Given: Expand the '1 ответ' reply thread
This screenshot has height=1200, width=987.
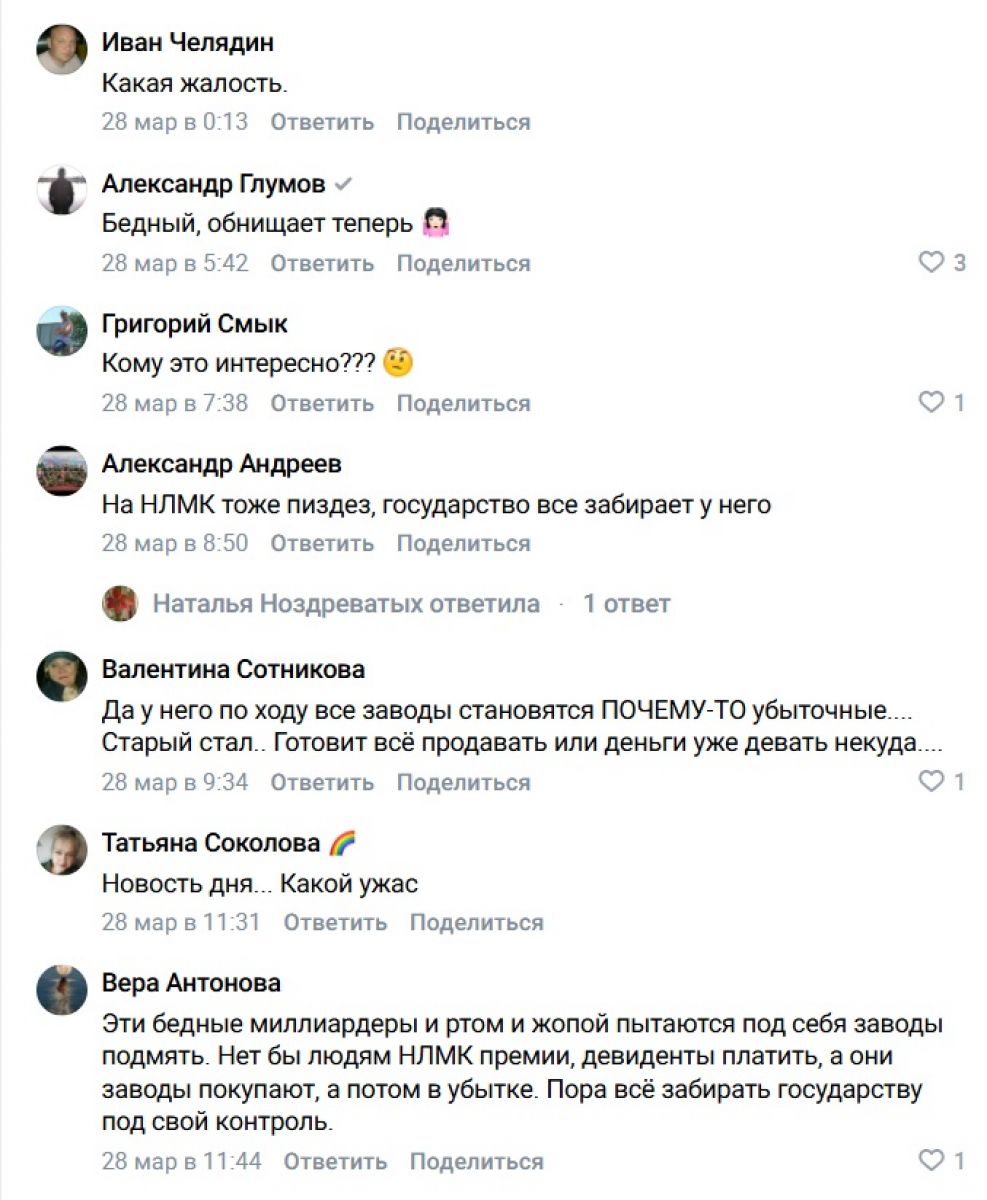Looking at the screenshot, I should [x=627, y=604].
